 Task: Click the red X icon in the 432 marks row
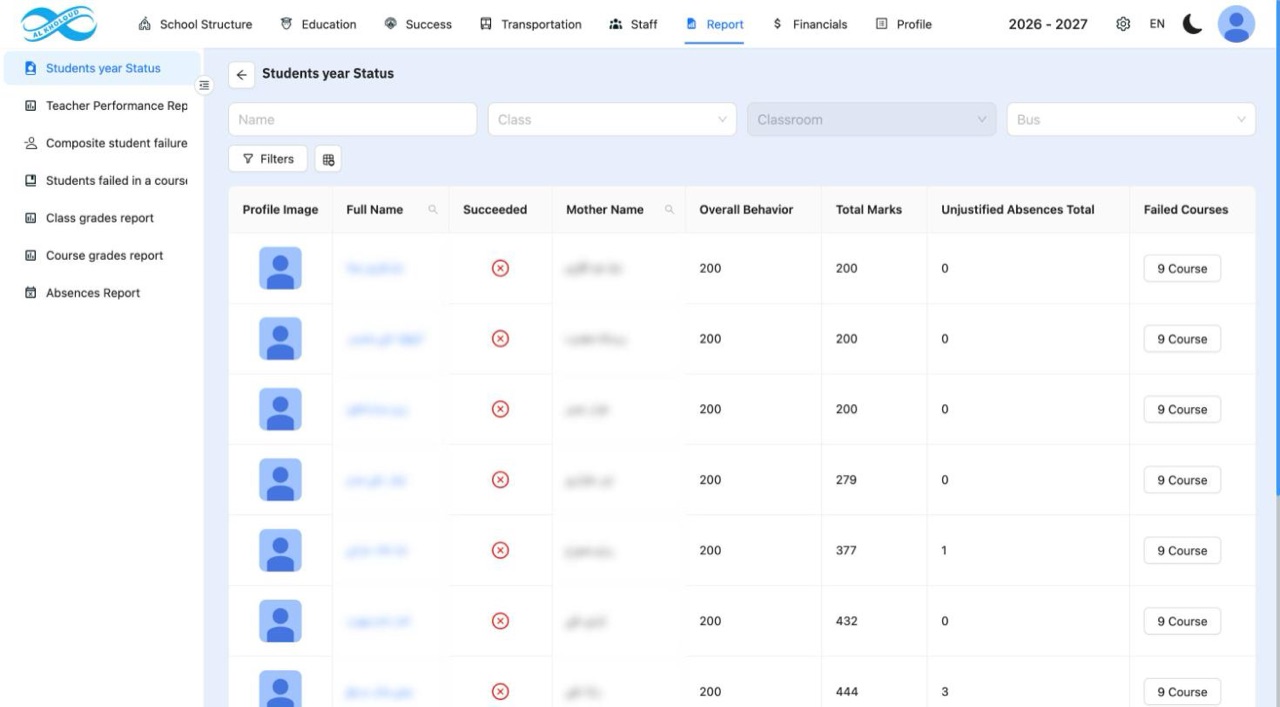coord(502,621)
